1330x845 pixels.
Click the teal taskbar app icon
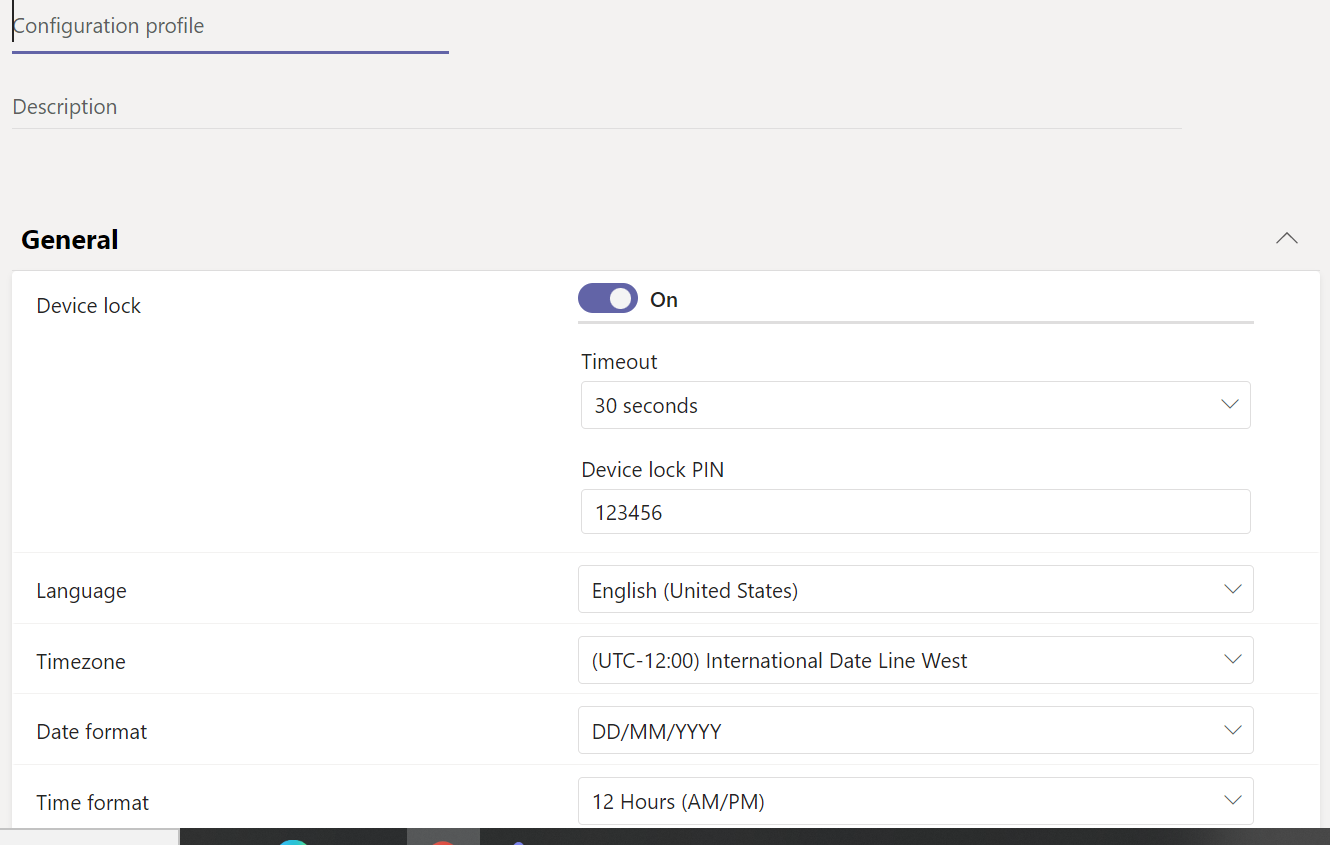click(x=293, y=840)
